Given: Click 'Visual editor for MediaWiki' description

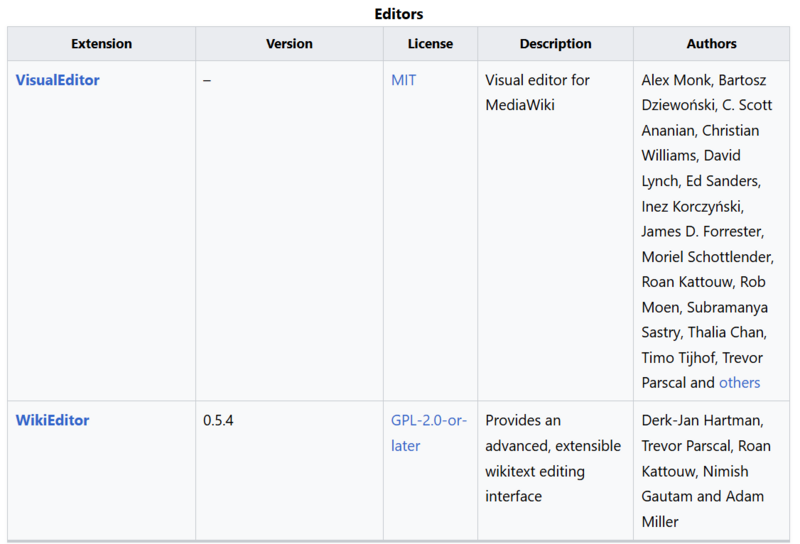Looking at the screenshot, I should pyautogui.click(x=537, y=92).
